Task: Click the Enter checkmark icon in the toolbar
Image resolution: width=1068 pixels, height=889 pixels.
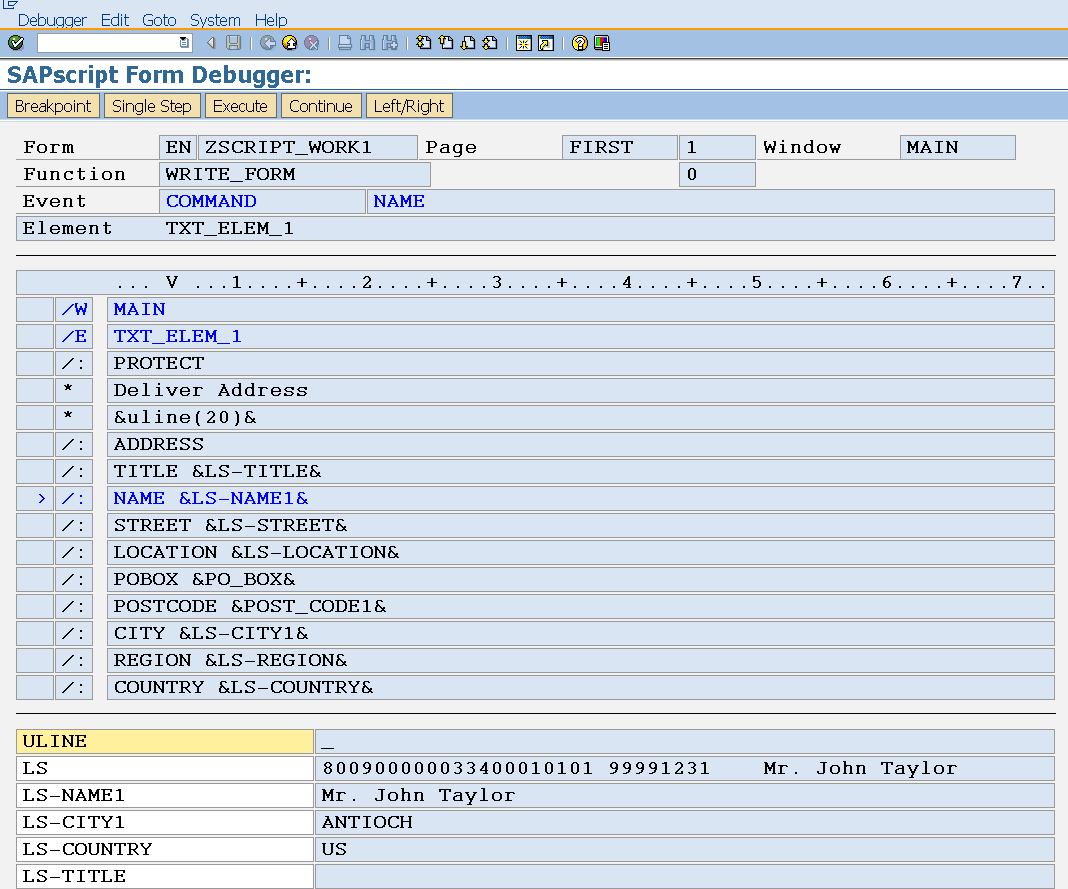Action: (x=15, y=43)
